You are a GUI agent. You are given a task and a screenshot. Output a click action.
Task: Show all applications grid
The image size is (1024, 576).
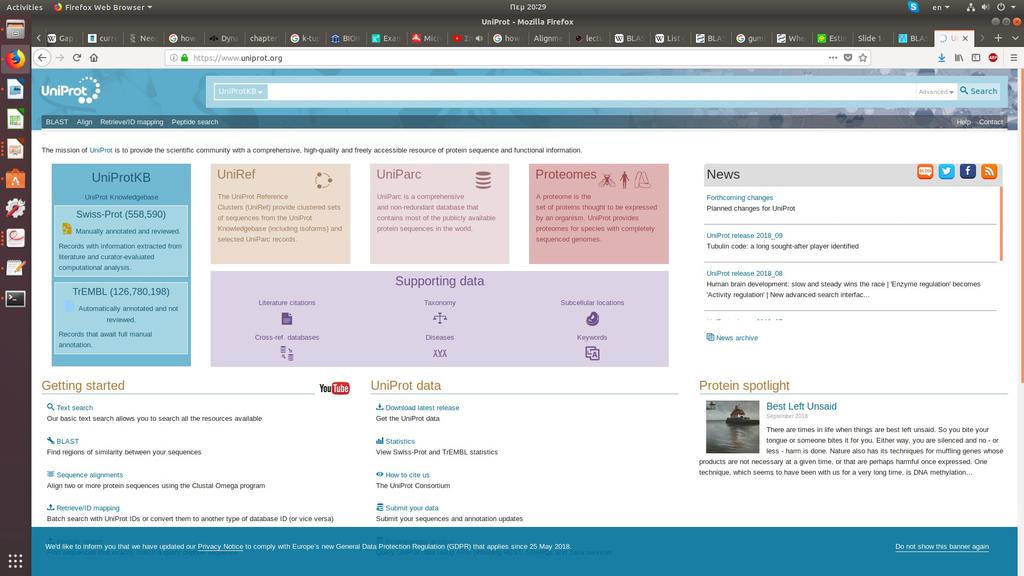(x=15, y=560)
